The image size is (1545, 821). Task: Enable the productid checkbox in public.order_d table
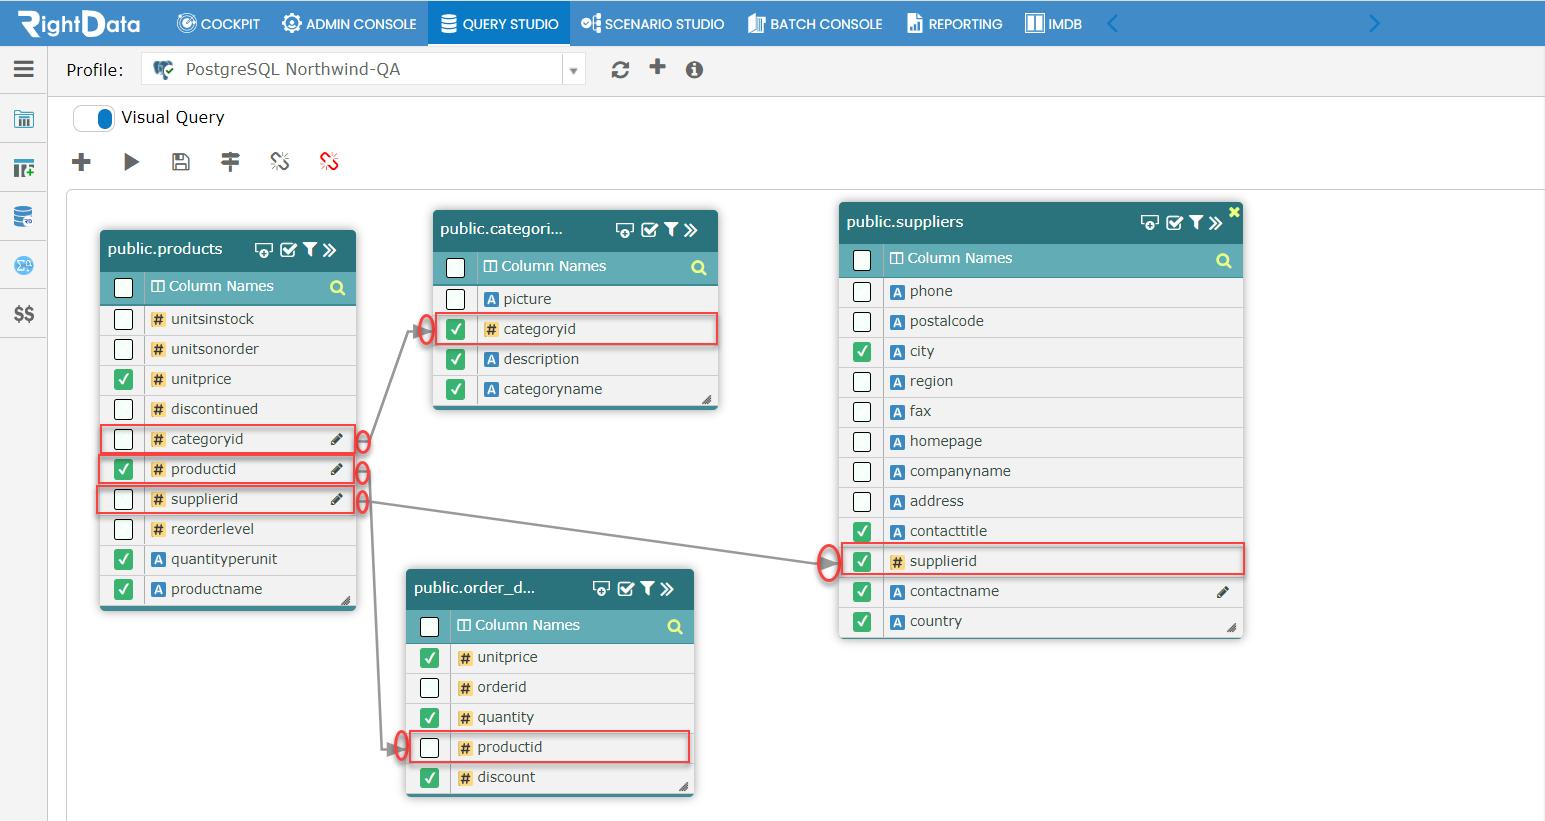point(429,747)
